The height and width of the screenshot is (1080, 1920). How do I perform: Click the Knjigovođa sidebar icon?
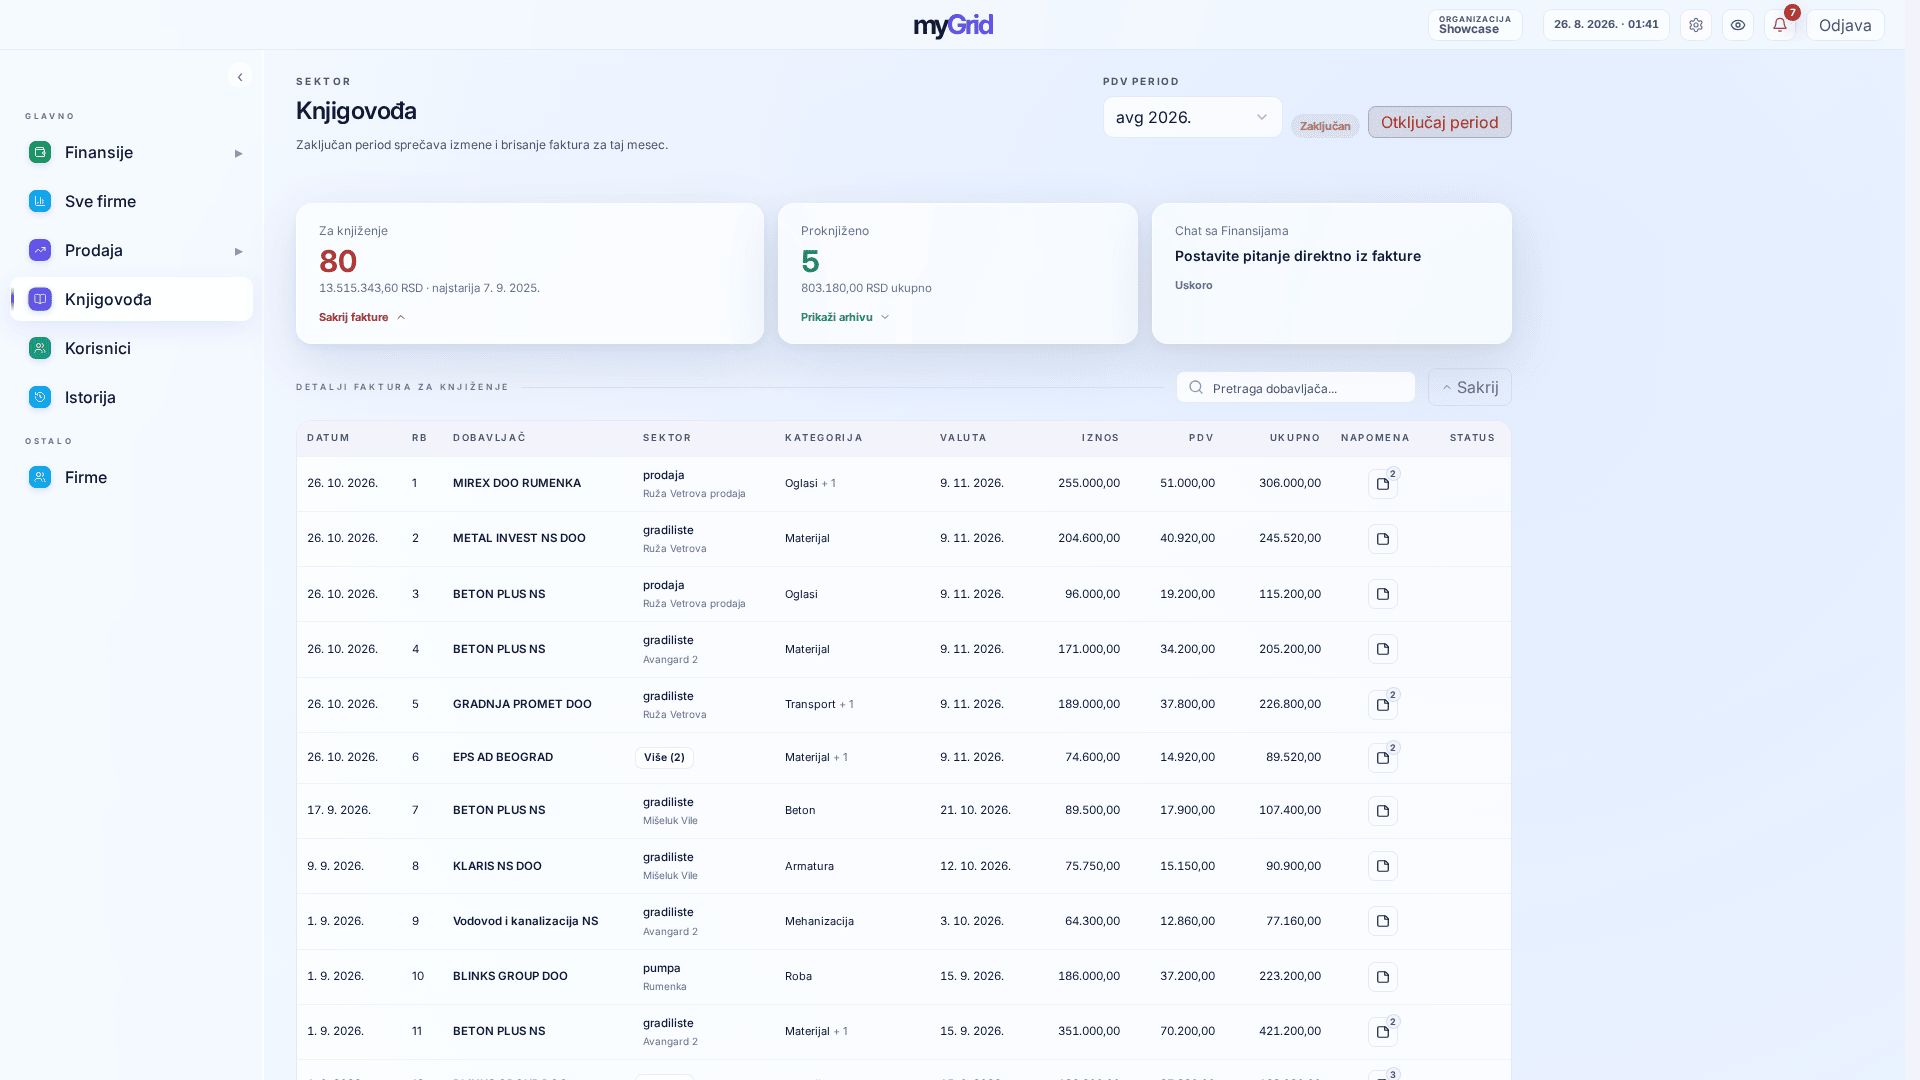pos(40,299)
